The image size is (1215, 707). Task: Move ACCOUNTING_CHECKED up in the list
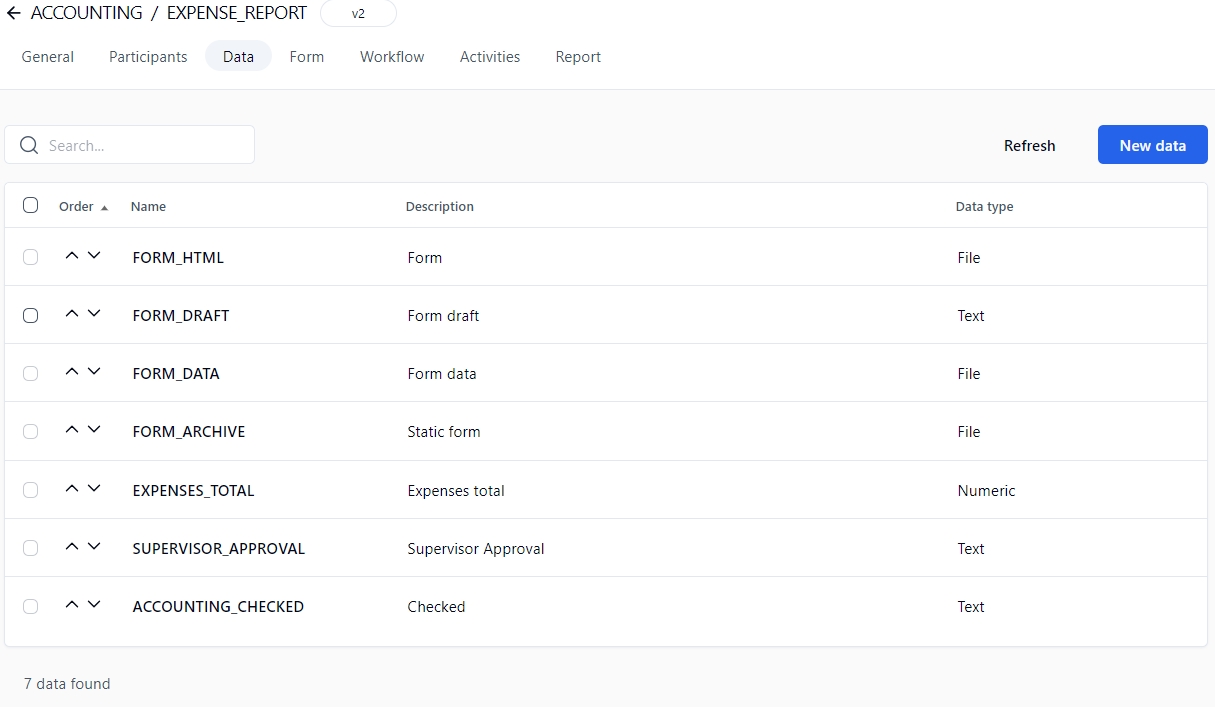71,605
